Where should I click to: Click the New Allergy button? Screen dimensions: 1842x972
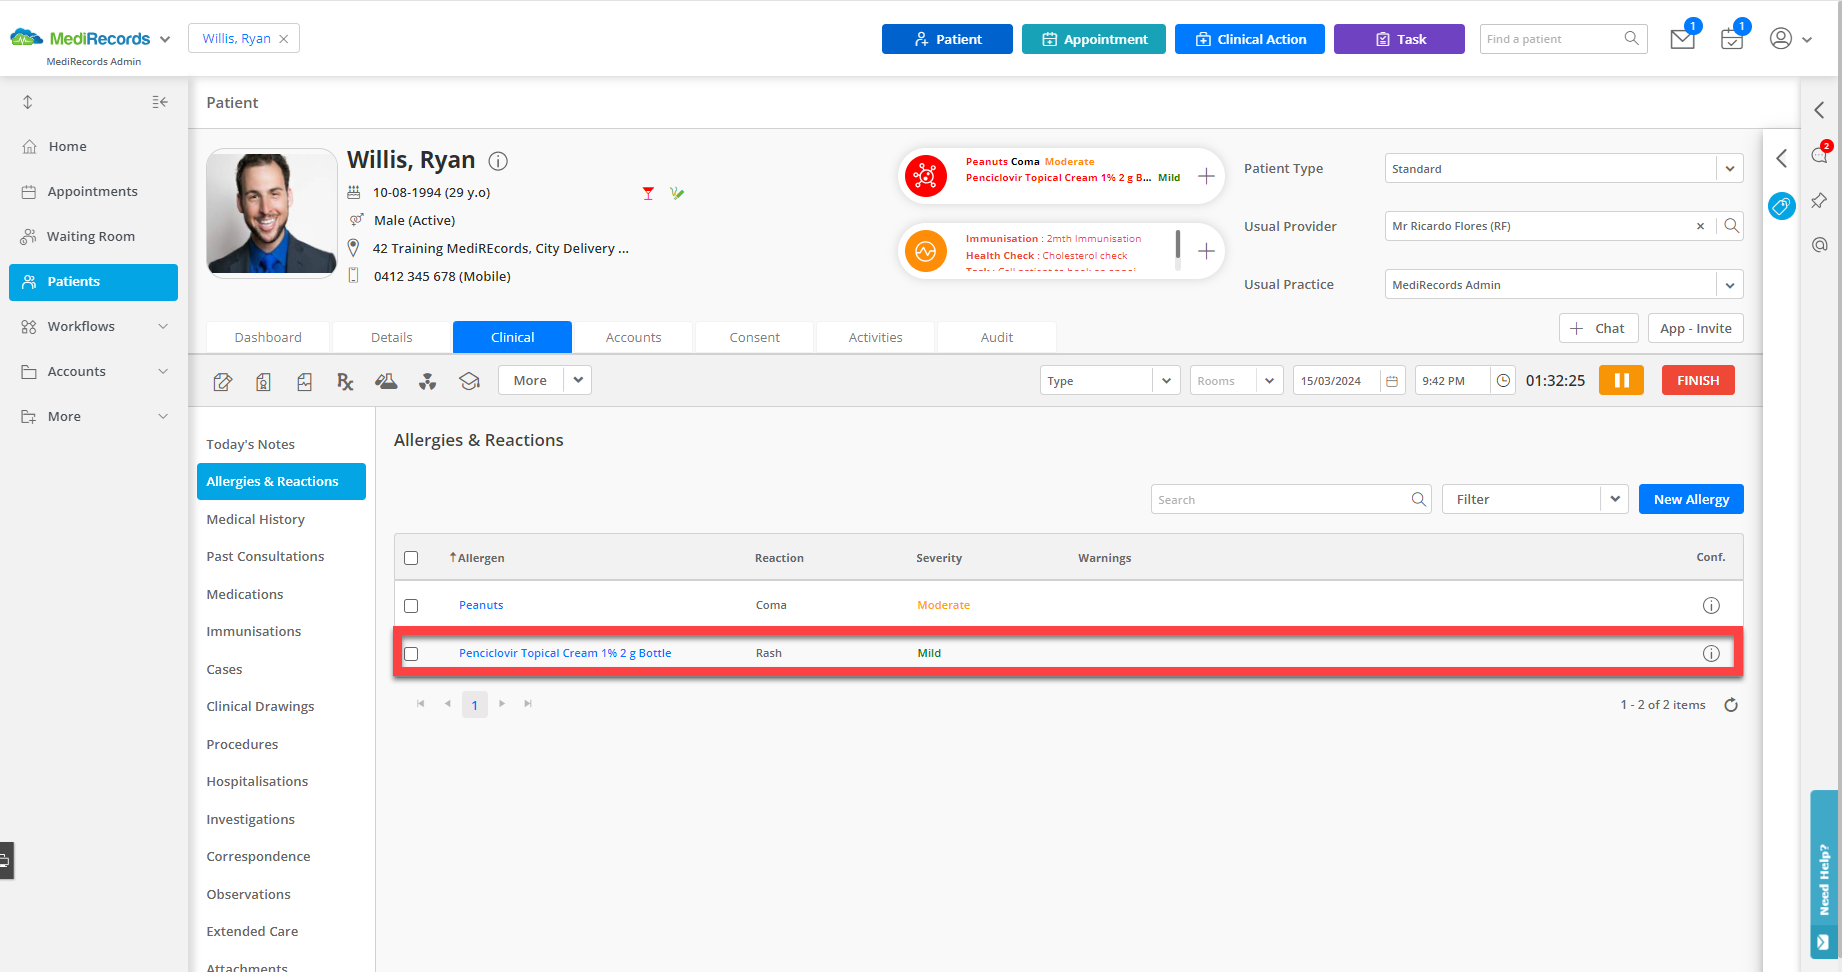1691,499
